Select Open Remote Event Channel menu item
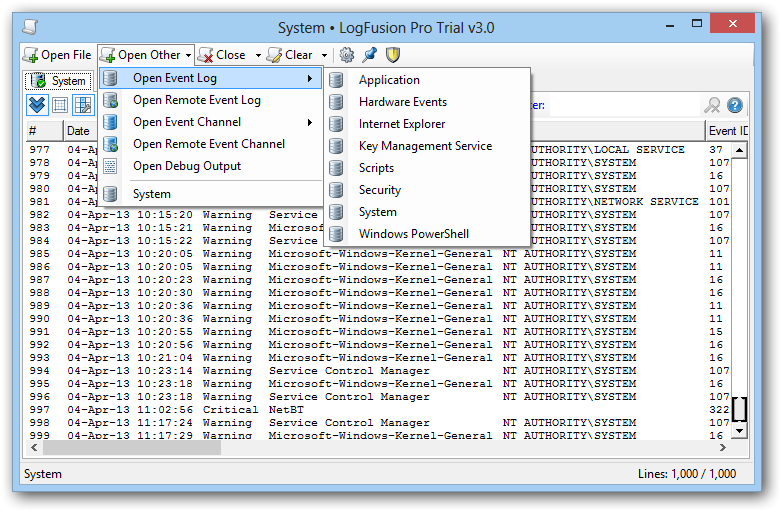 [x=210, y=144]
